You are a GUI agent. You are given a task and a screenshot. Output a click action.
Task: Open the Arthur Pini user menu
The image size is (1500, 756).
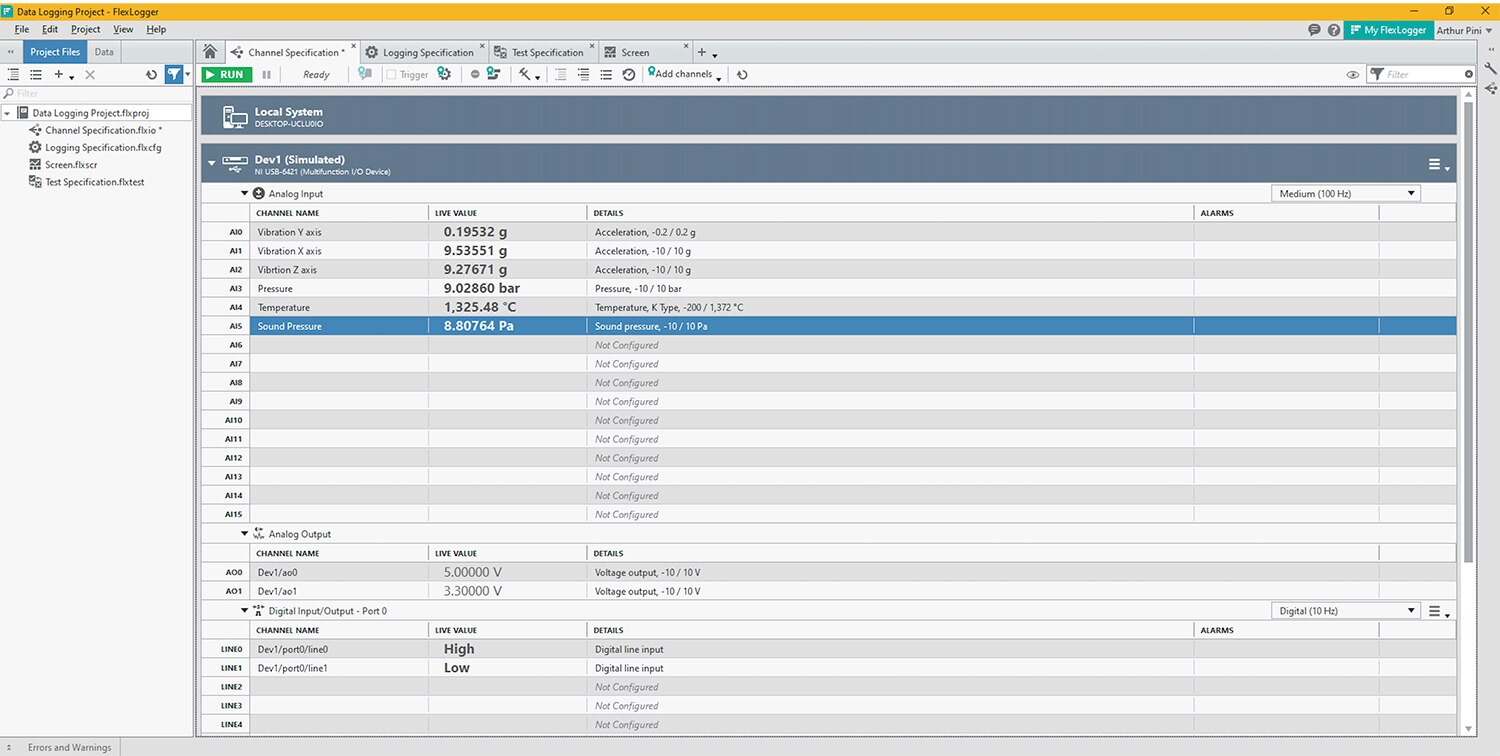(1464, 30)
